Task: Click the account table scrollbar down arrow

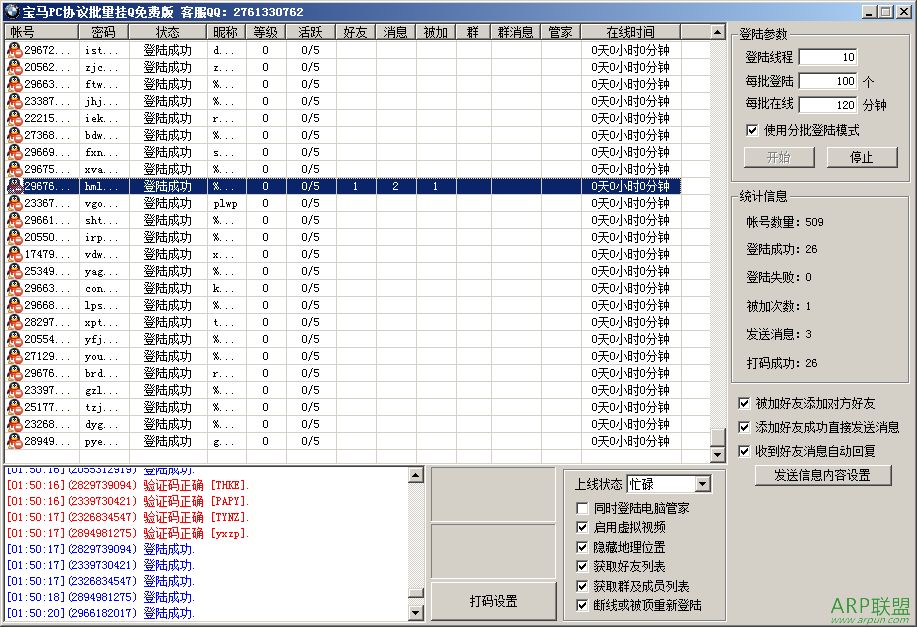Action: 718,454
